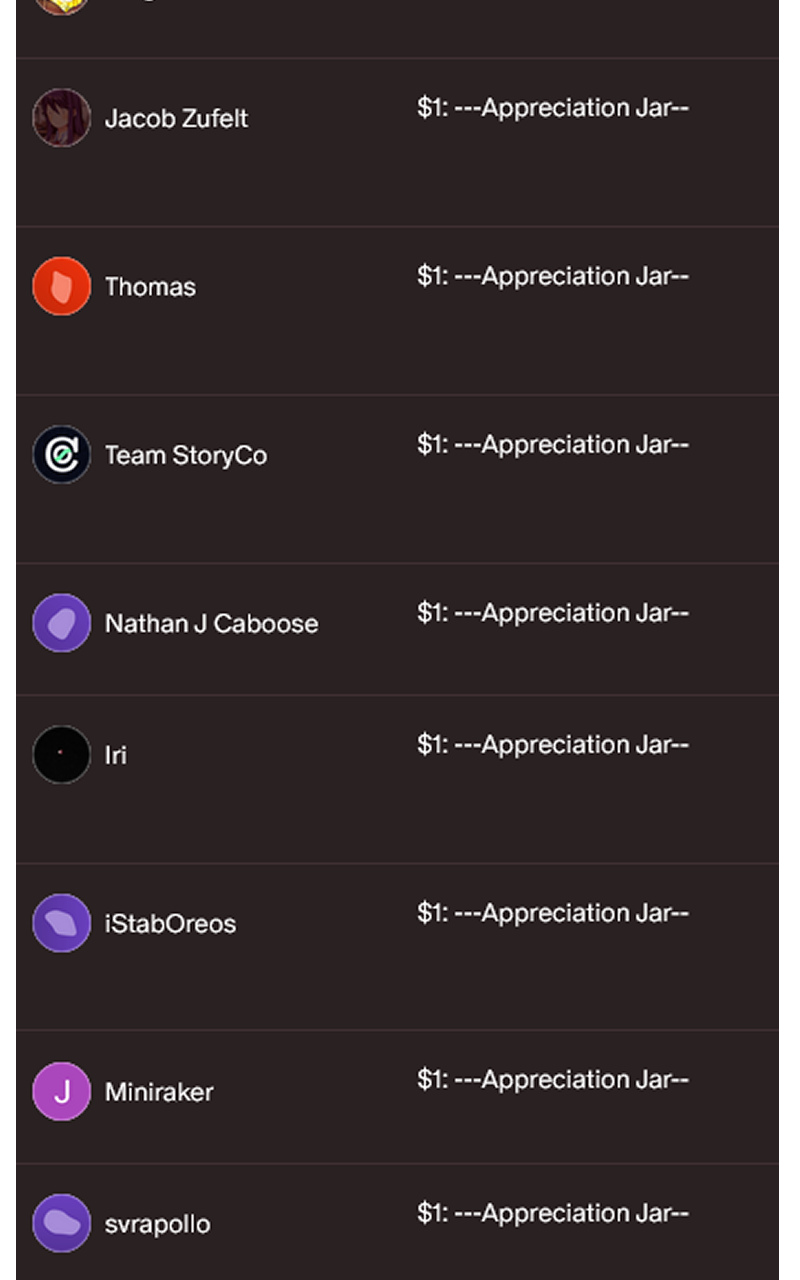This screenshot has width=800, height=1280.
Task: Open Team StoryCo member name
Action: click(186, 455)
